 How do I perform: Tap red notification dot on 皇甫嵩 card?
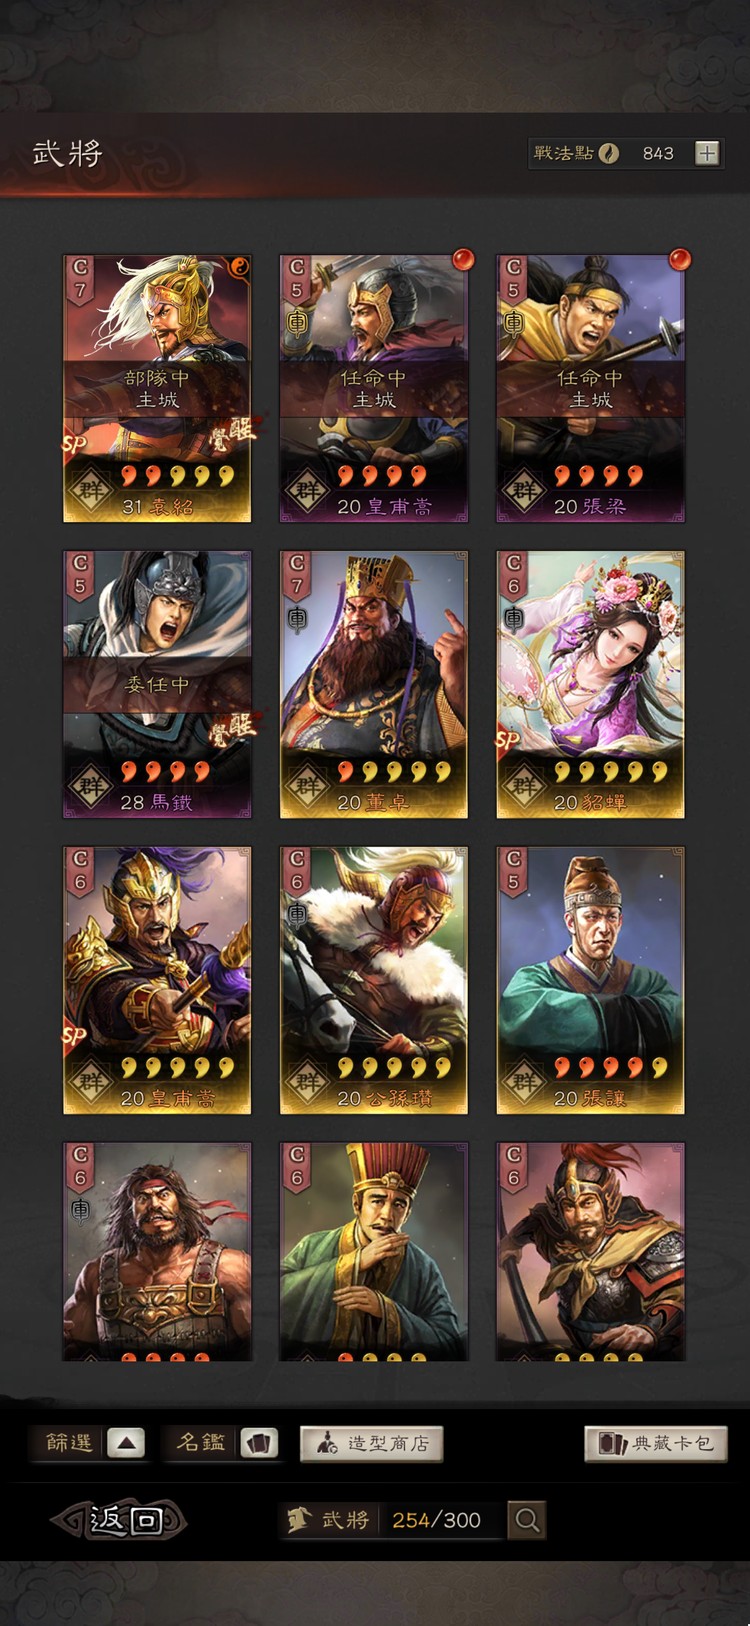click(463, 260)
